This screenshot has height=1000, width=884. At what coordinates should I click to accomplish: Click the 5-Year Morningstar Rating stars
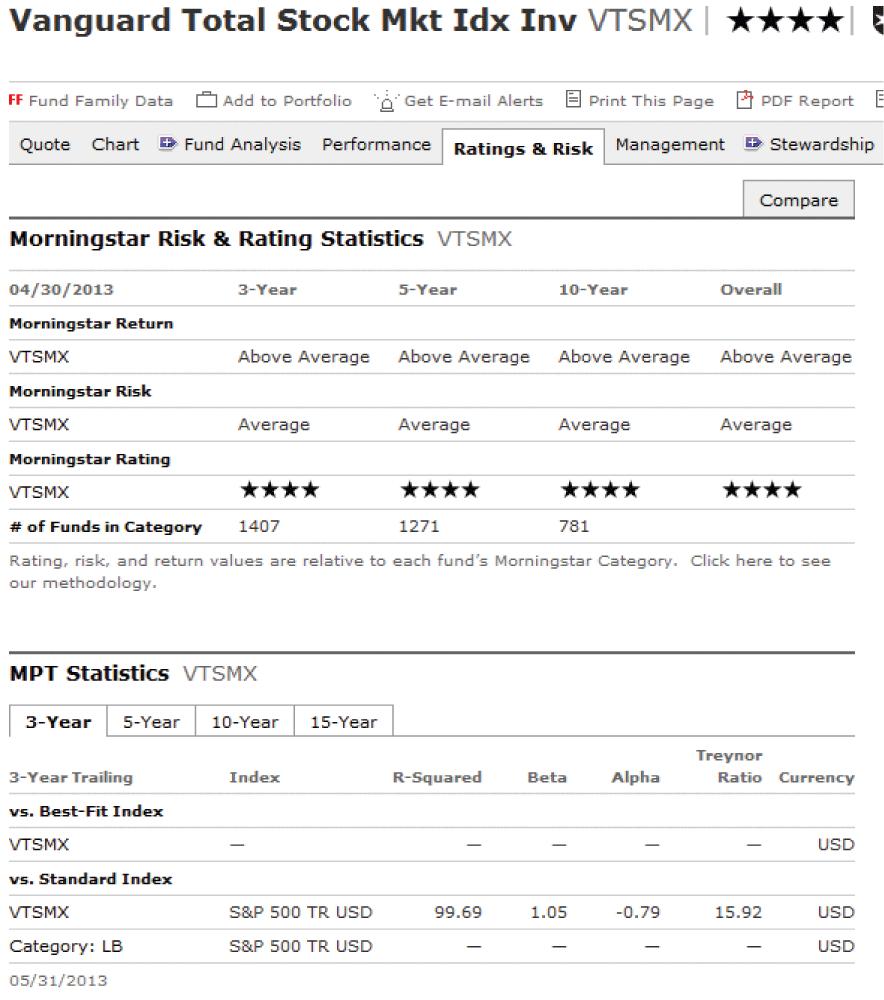coord(439,490)
